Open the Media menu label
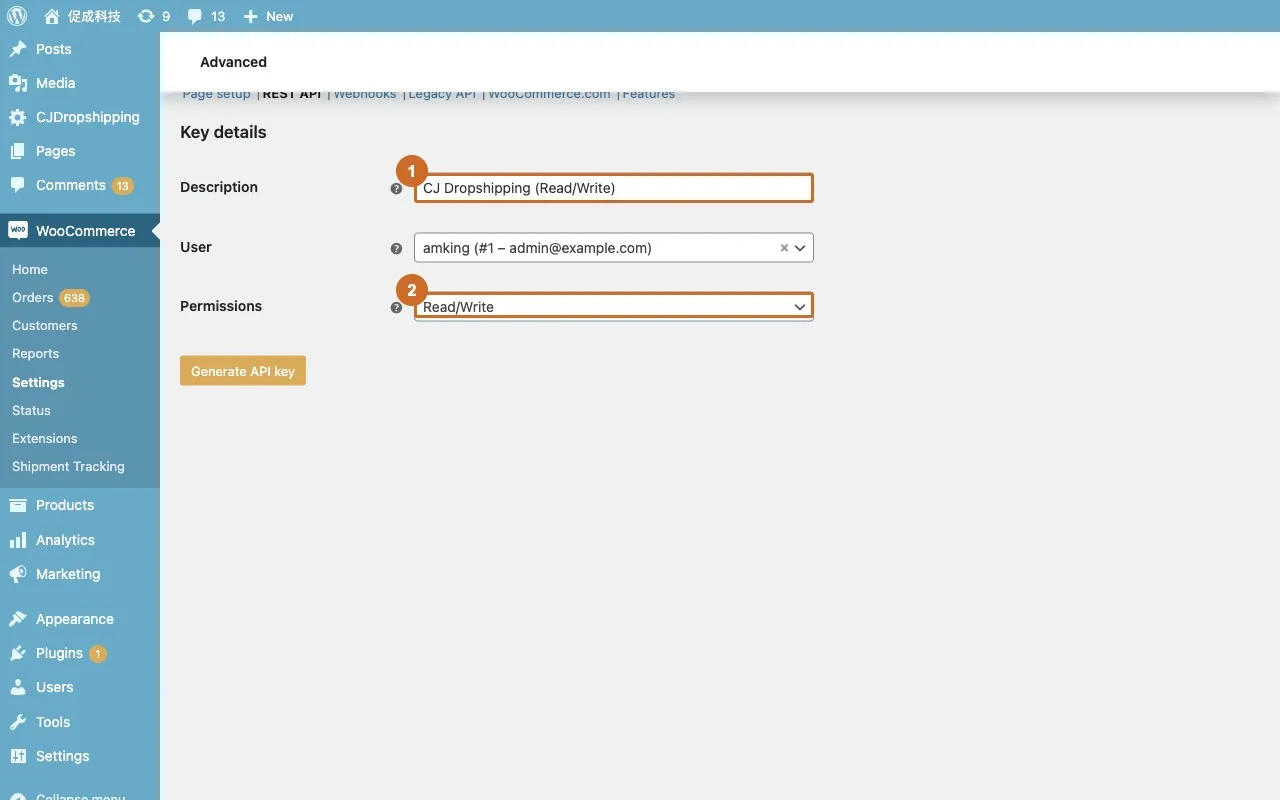The width and height of the screenshot is (1280, 800). tap(55, 83)
